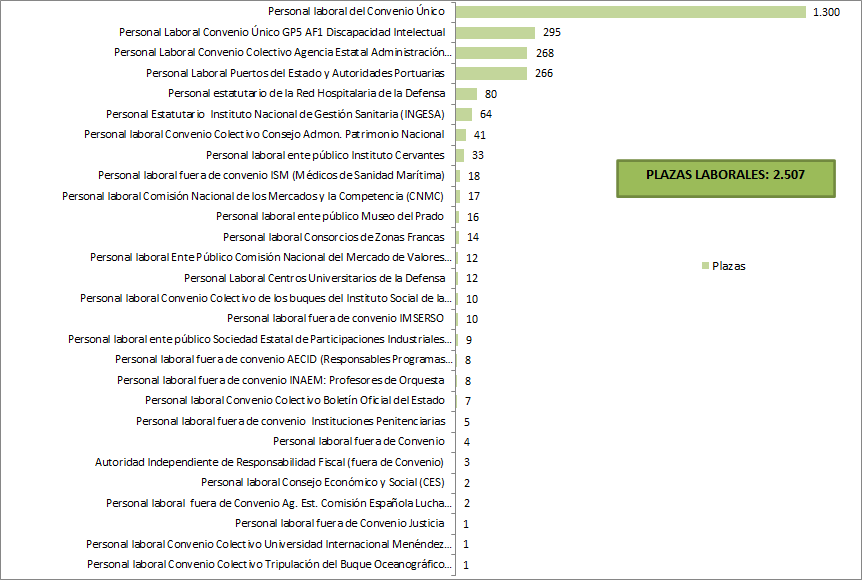Click the green Plazas legend color swatch
The height and width of the screenshot is (580, 862).
pos(705,266)
